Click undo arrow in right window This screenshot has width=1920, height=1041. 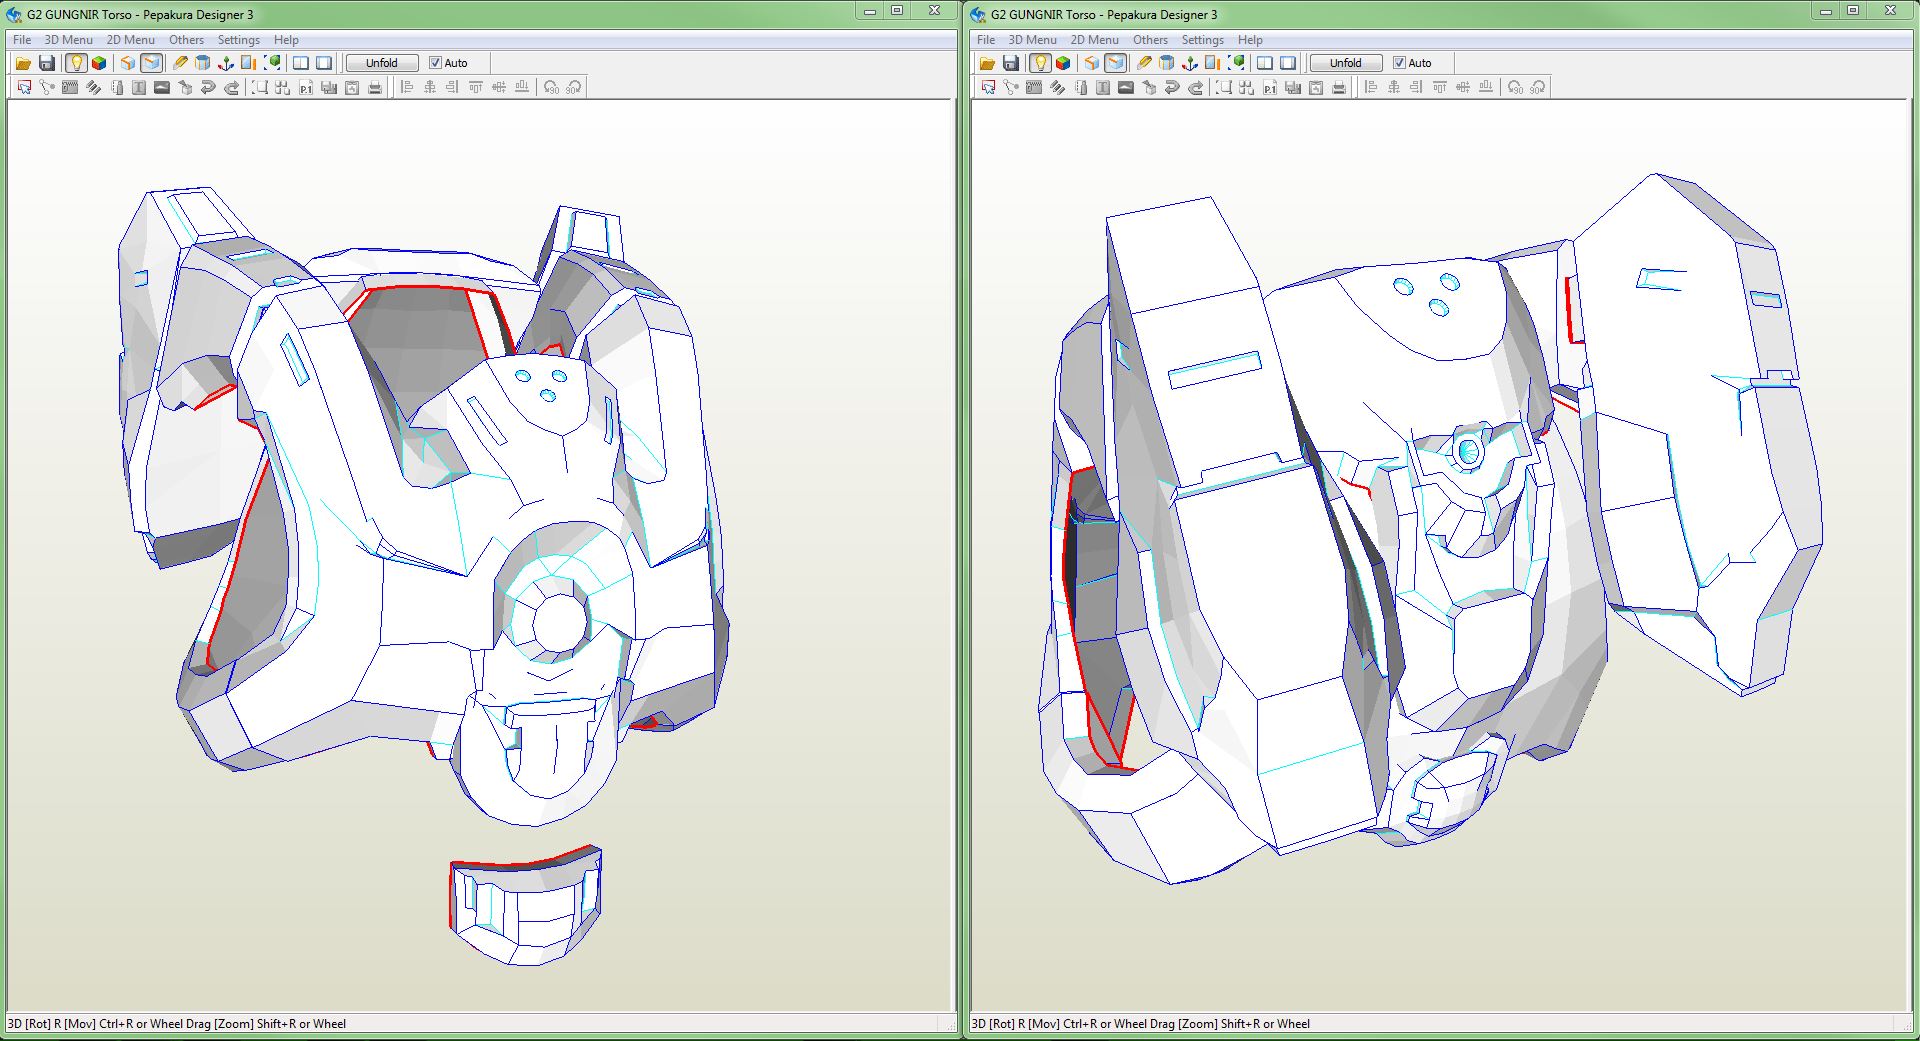(1172, 88)
